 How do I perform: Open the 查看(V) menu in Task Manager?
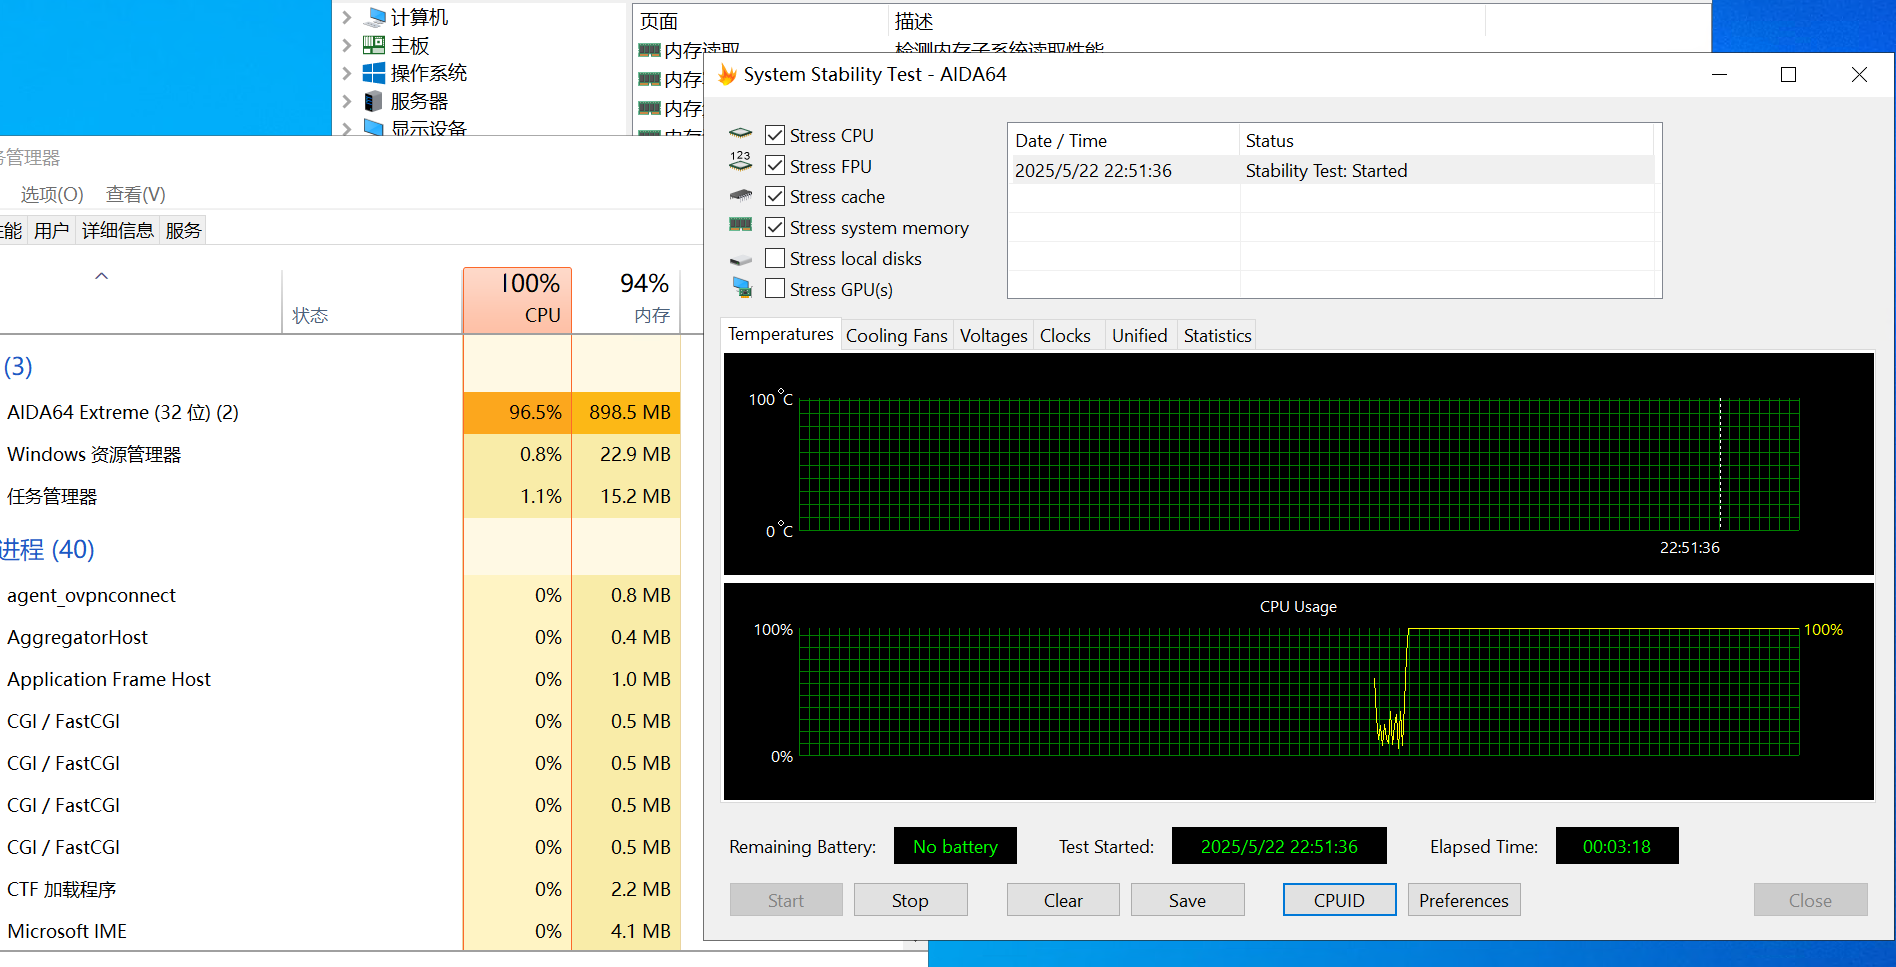pyautogui.click(x=136, y=194)
